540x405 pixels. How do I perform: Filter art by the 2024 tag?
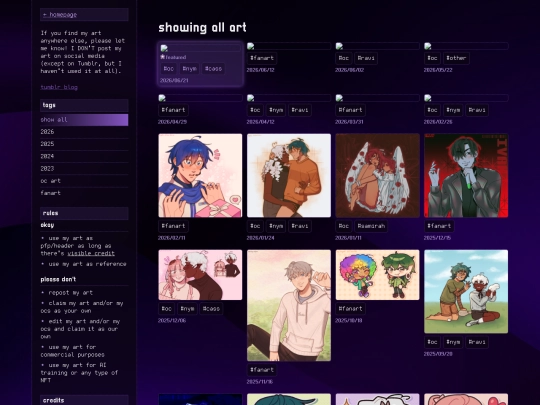84,156
